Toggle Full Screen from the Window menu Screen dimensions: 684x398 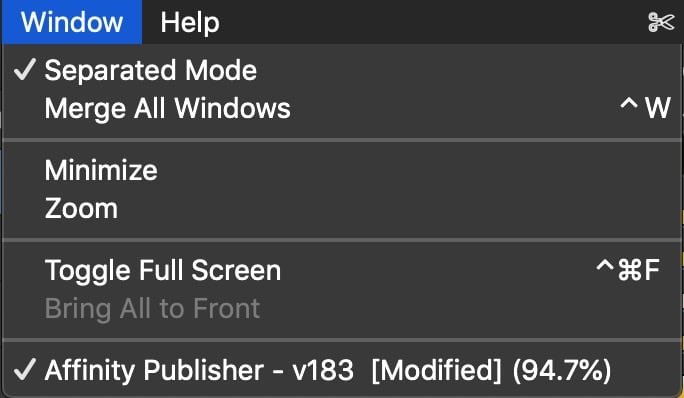tap(342, 270)
